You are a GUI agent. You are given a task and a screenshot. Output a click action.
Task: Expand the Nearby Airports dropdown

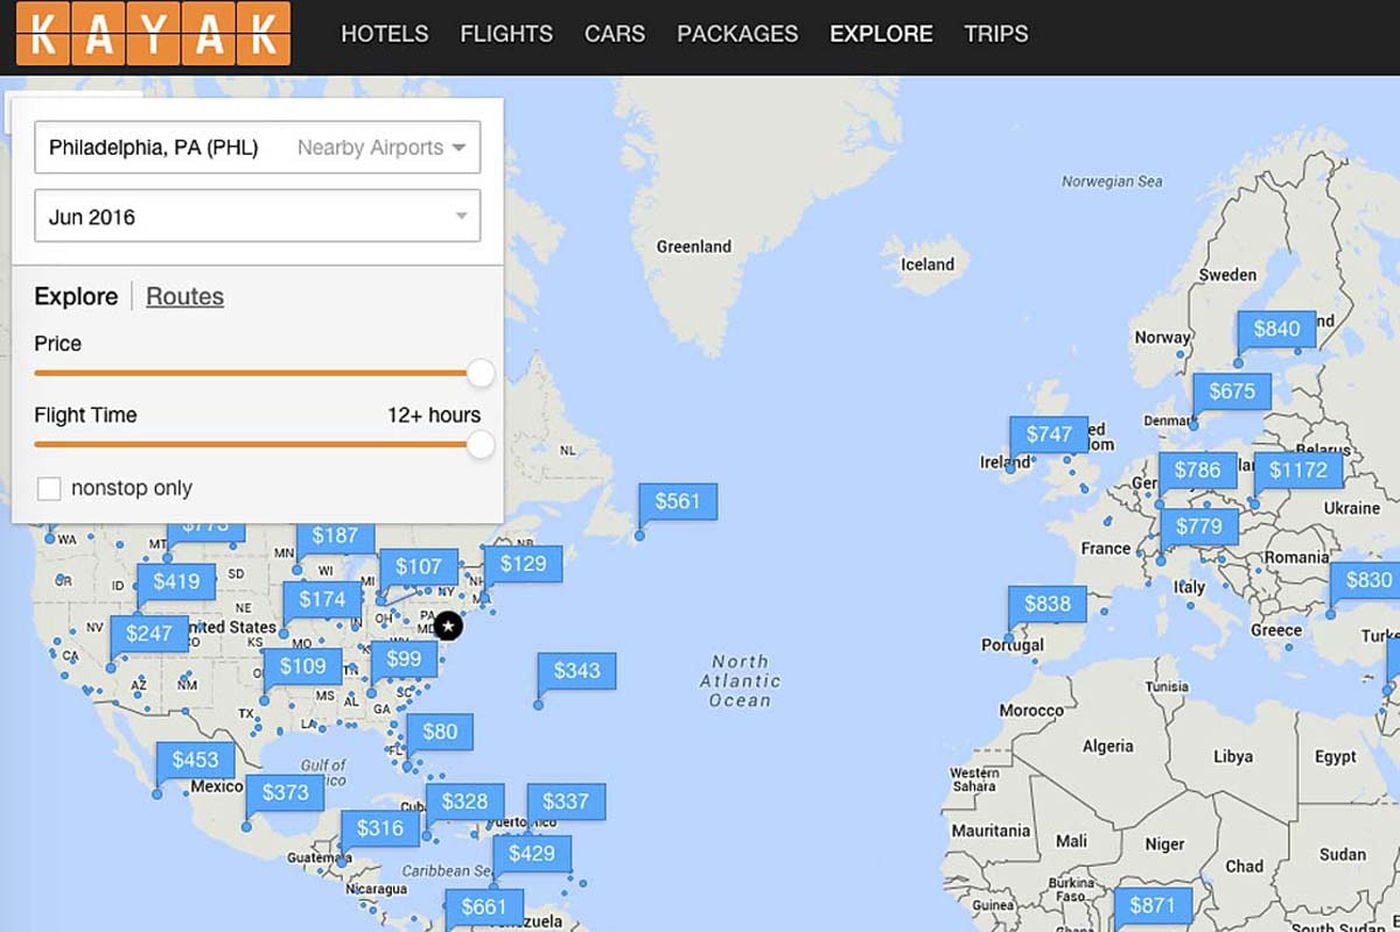click(x=381, y=148)
